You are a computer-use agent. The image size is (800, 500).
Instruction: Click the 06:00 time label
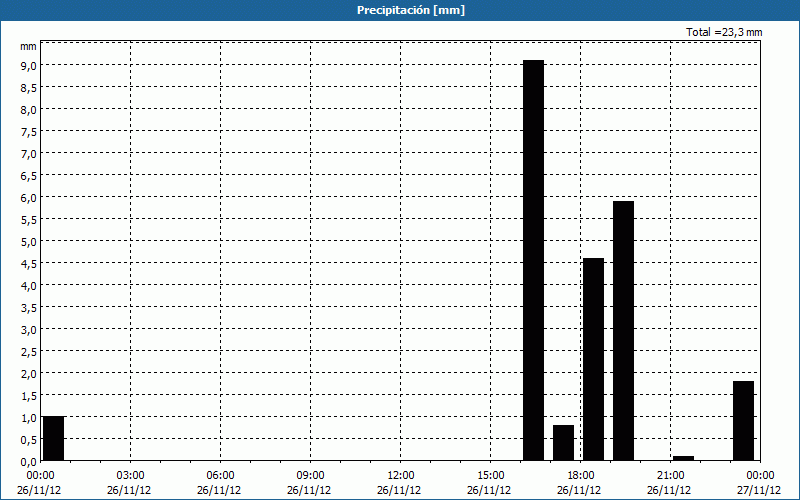pyautogui.click(x=221, y=475)
